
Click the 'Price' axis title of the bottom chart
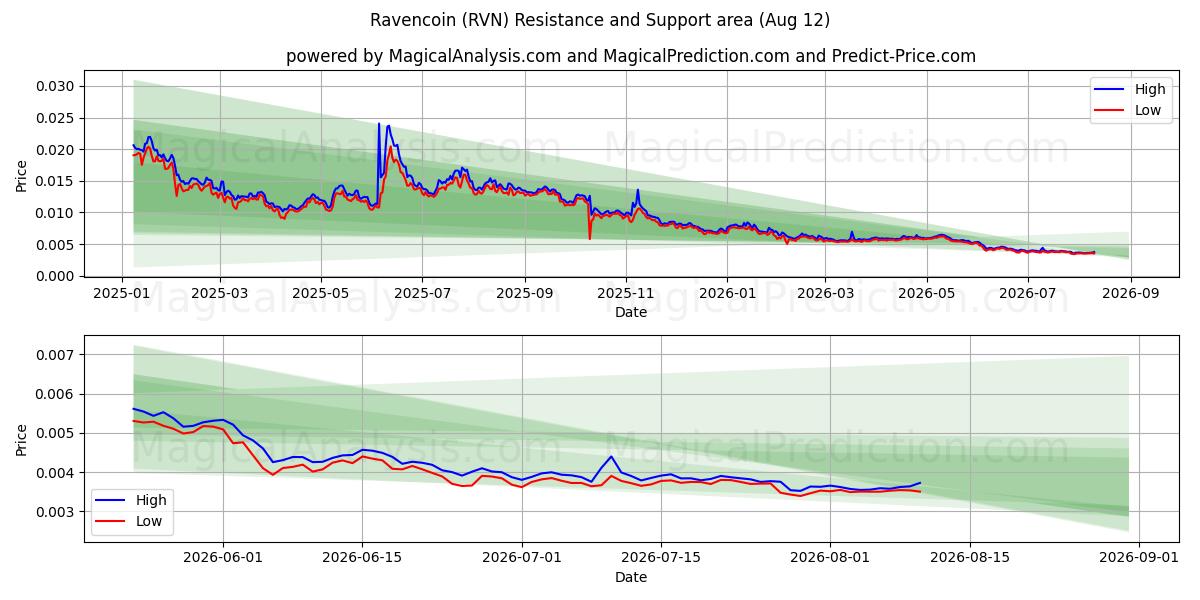[22, 439]
